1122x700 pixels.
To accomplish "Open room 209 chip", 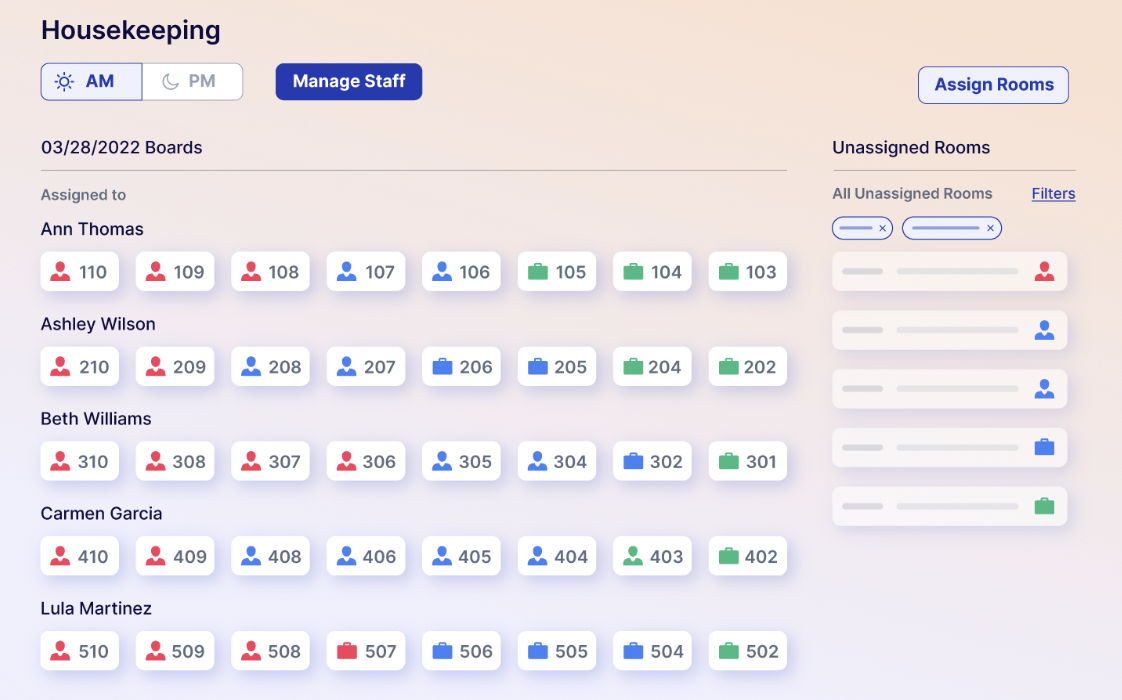I will (175, 366).
